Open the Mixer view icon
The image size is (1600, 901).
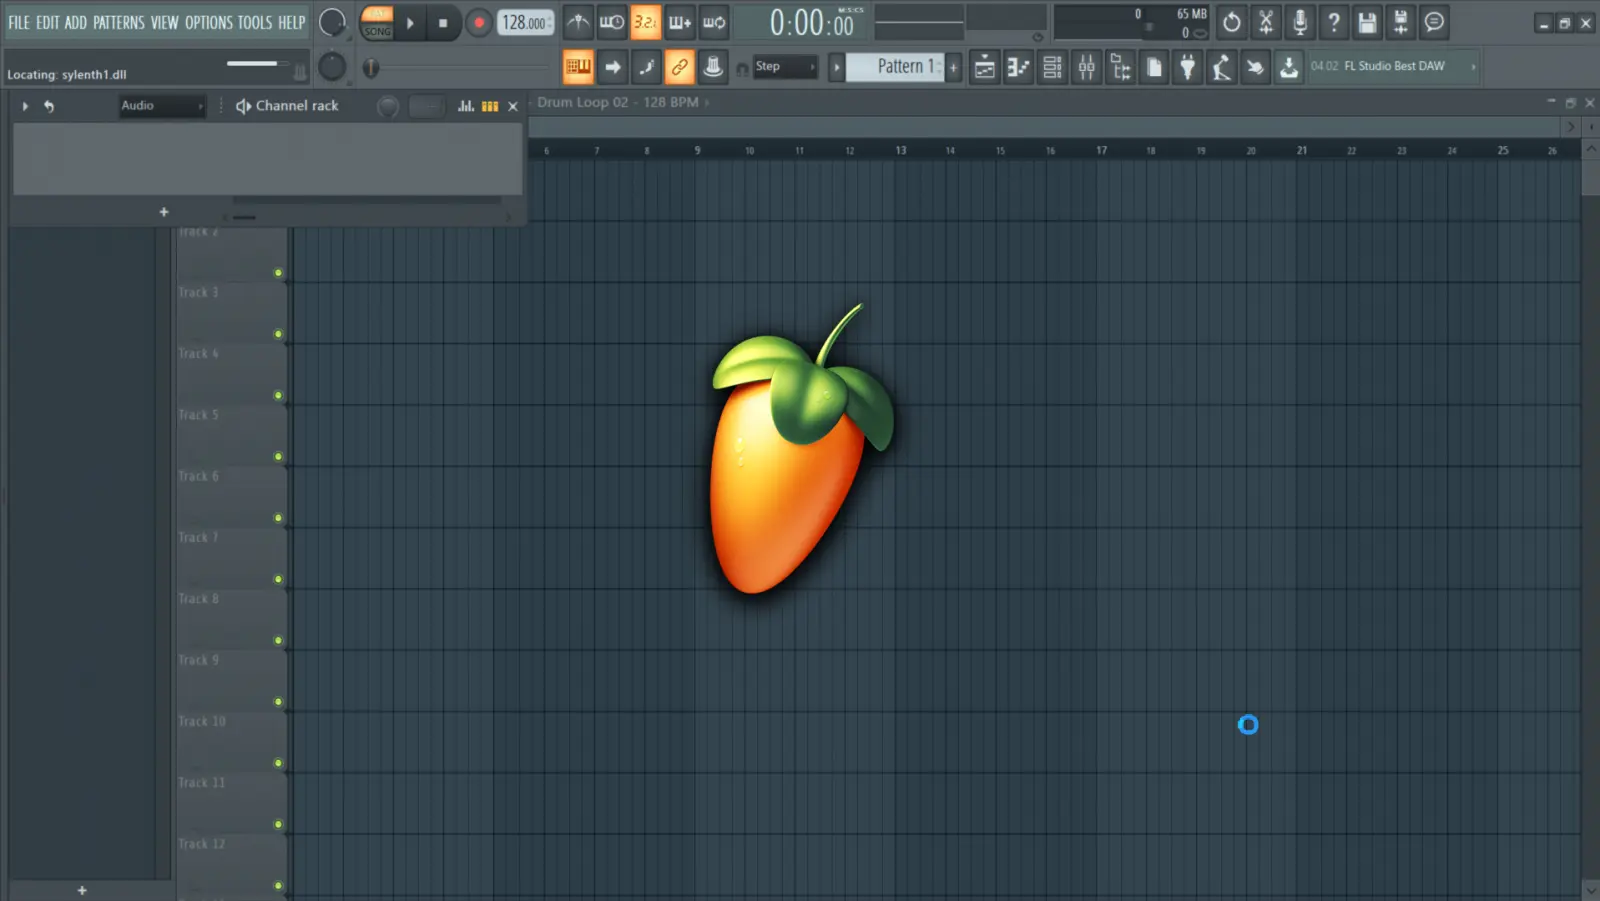[1087, 67]
